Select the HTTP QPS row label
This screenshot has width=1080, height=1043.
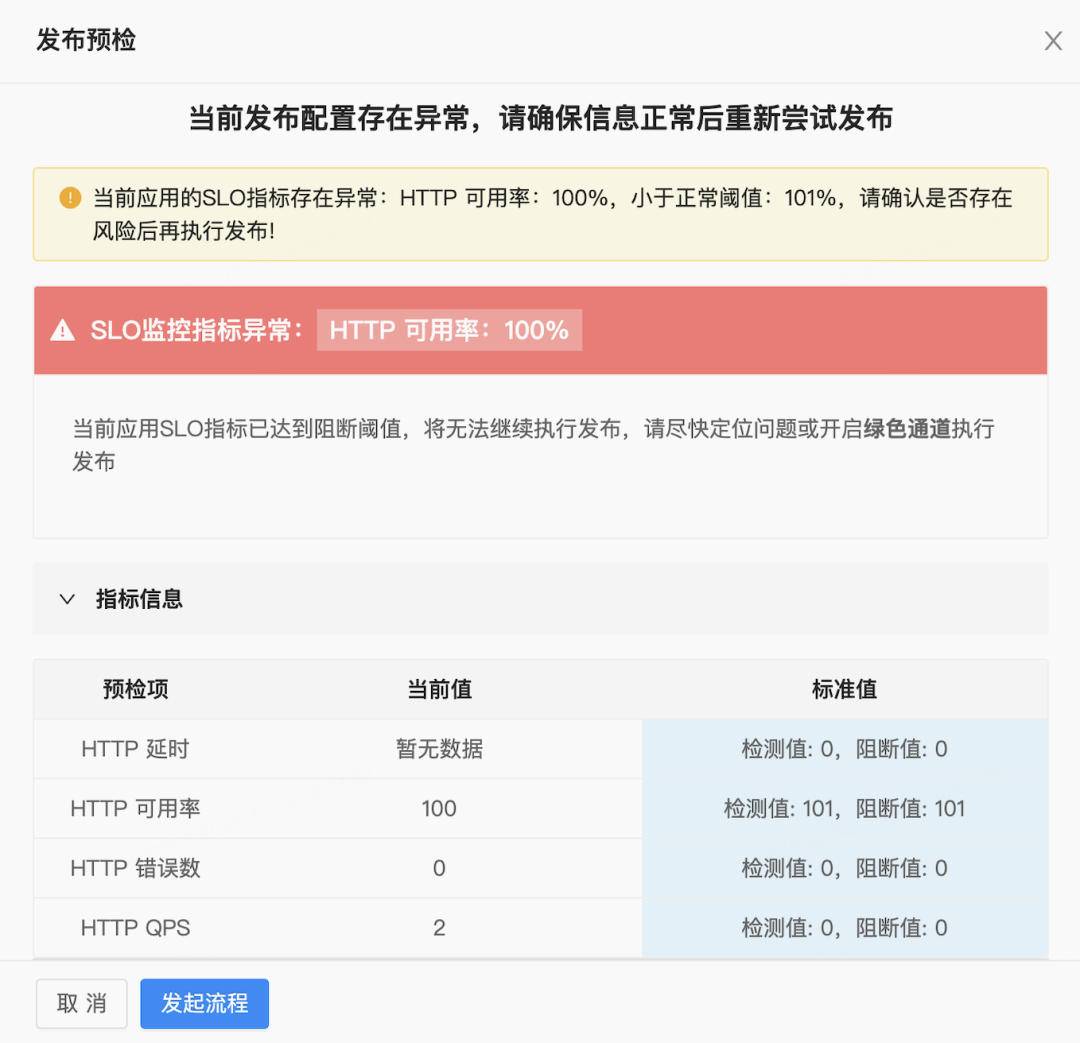tap(135, 928)
